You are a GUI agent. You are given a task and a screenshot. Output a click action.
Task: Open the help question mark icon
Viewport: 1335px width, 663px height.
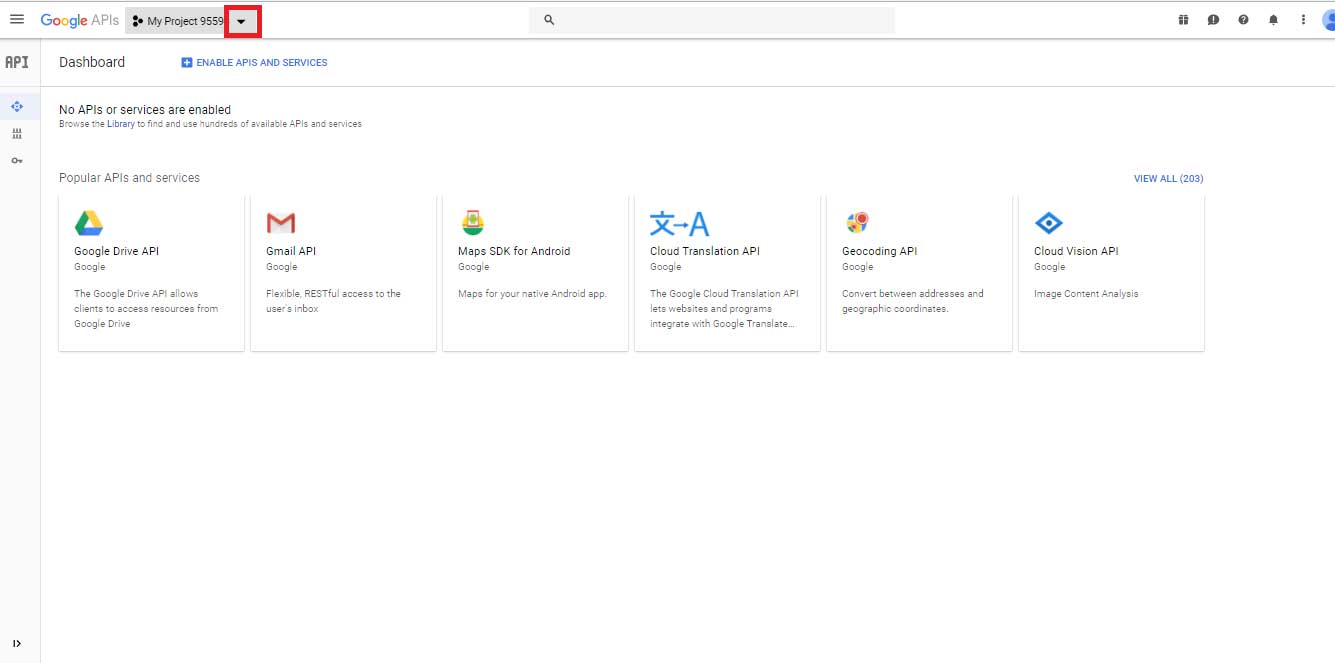click(x=1243, y=20)
